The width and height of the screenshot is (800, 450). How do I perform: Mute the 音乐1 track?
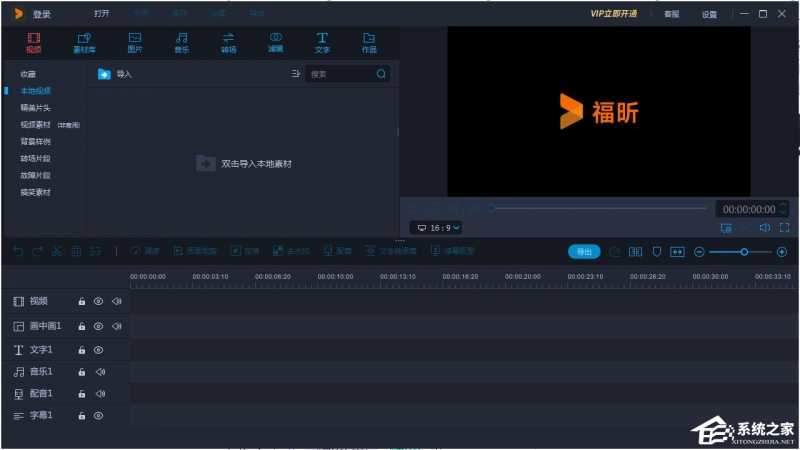[101, 372]
